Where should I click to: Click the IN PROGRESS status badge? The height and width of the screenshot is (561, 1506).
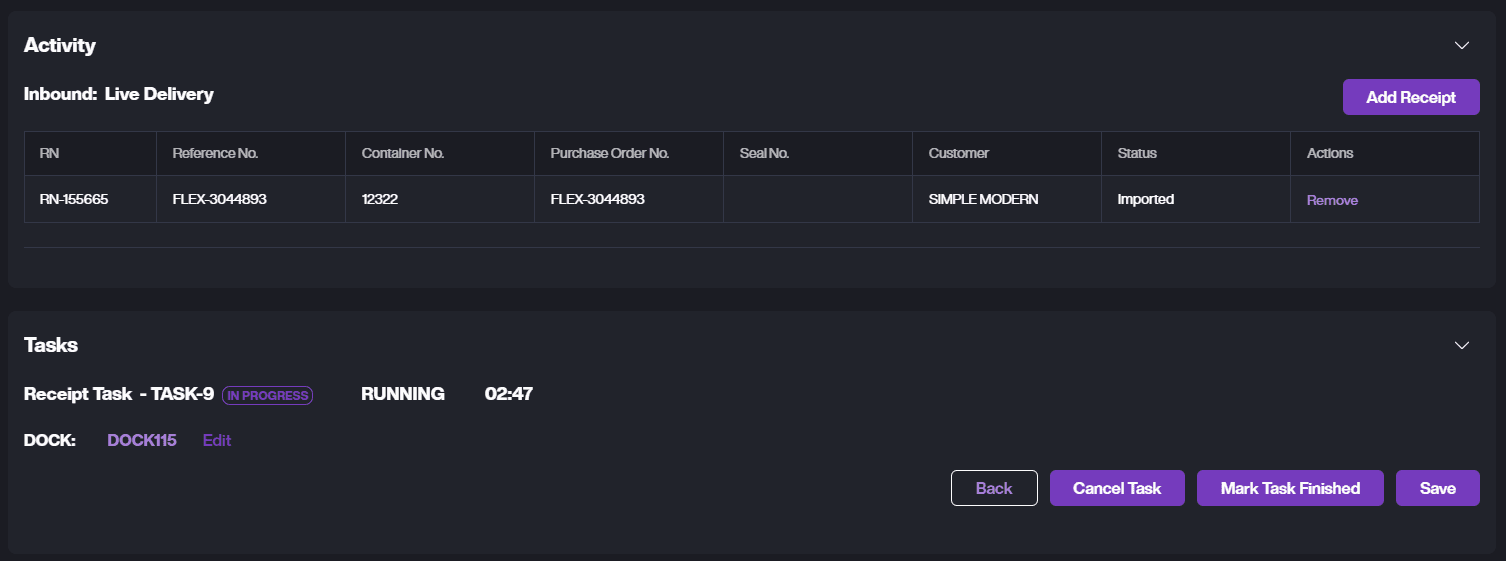tap(267, 395)
